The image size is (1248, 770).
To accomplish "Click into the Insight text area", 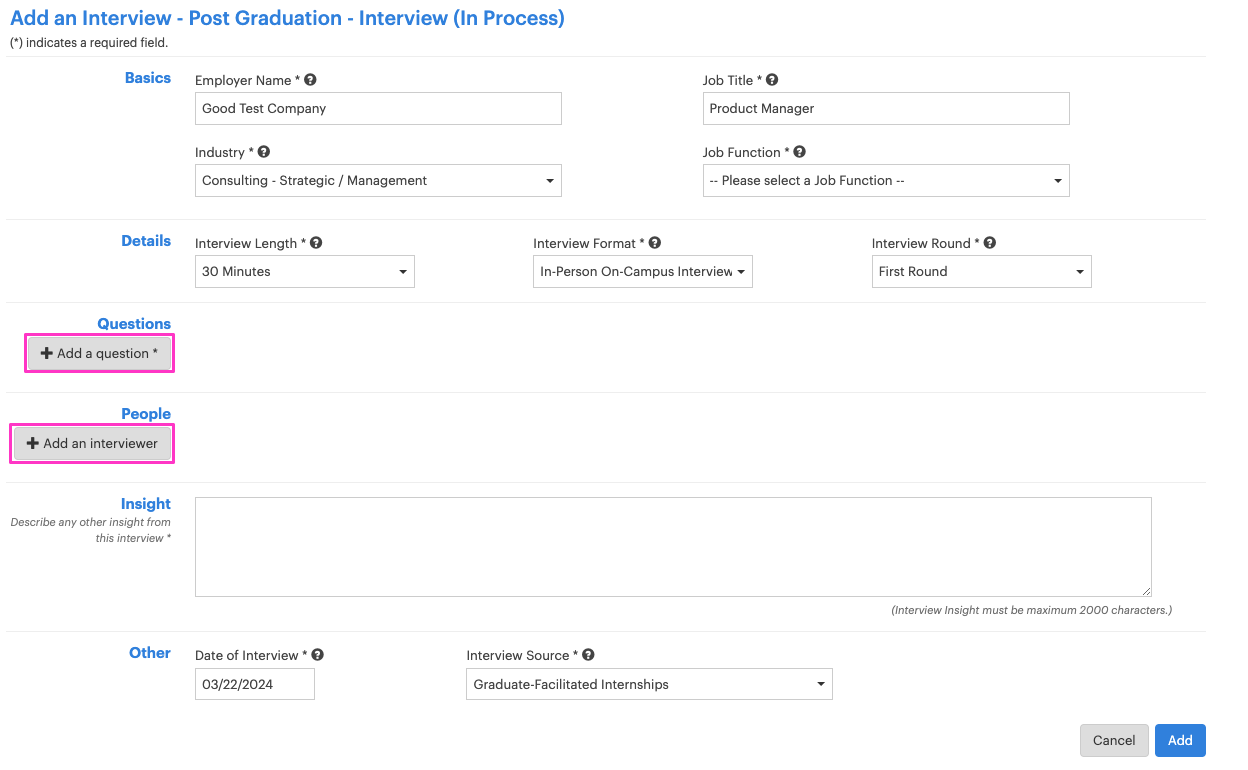I will [x=672, y=547].
